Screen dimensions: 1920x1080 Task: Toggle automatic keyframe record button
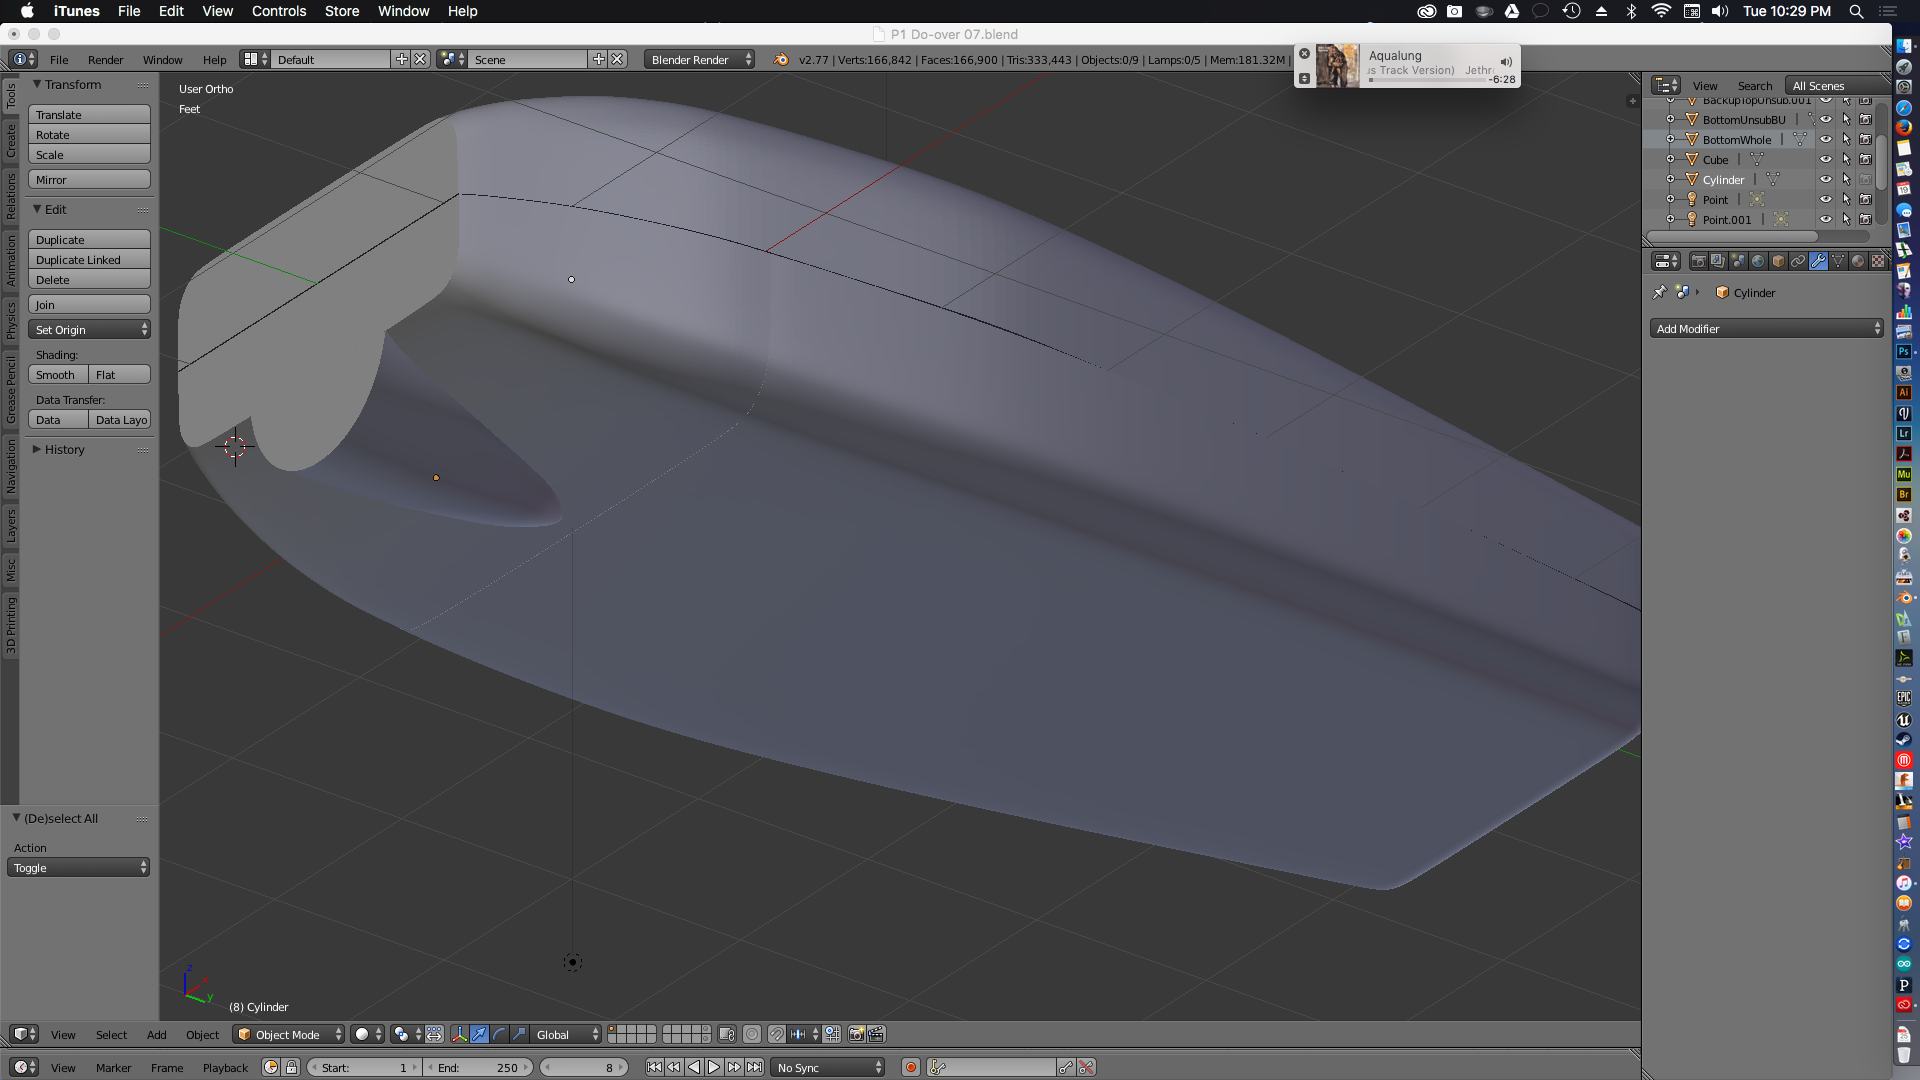tap(910, 1067)
